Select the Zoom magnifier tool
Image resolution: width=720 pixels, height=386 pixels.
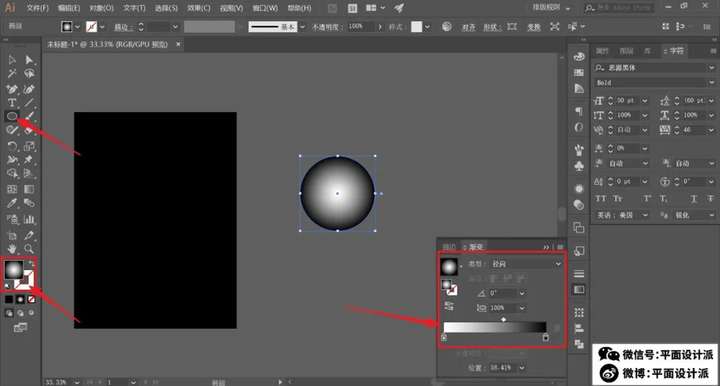coord(29,249)
